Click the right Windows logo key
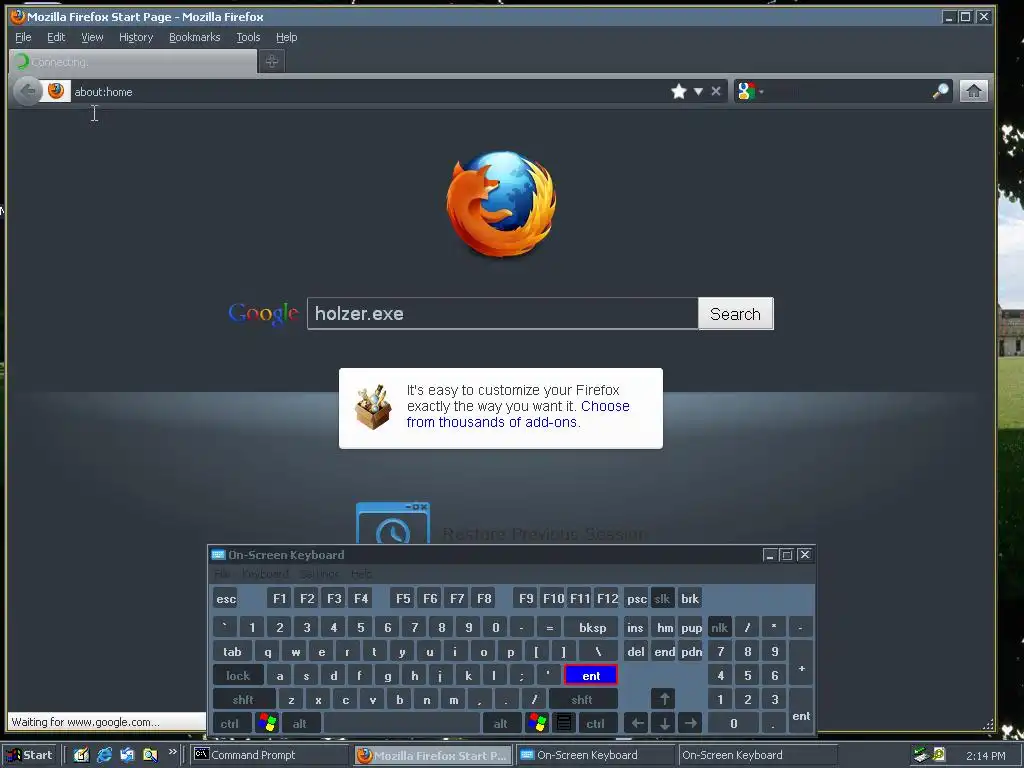Viewport: 1024px width, 768px height. tap(537, 723)
